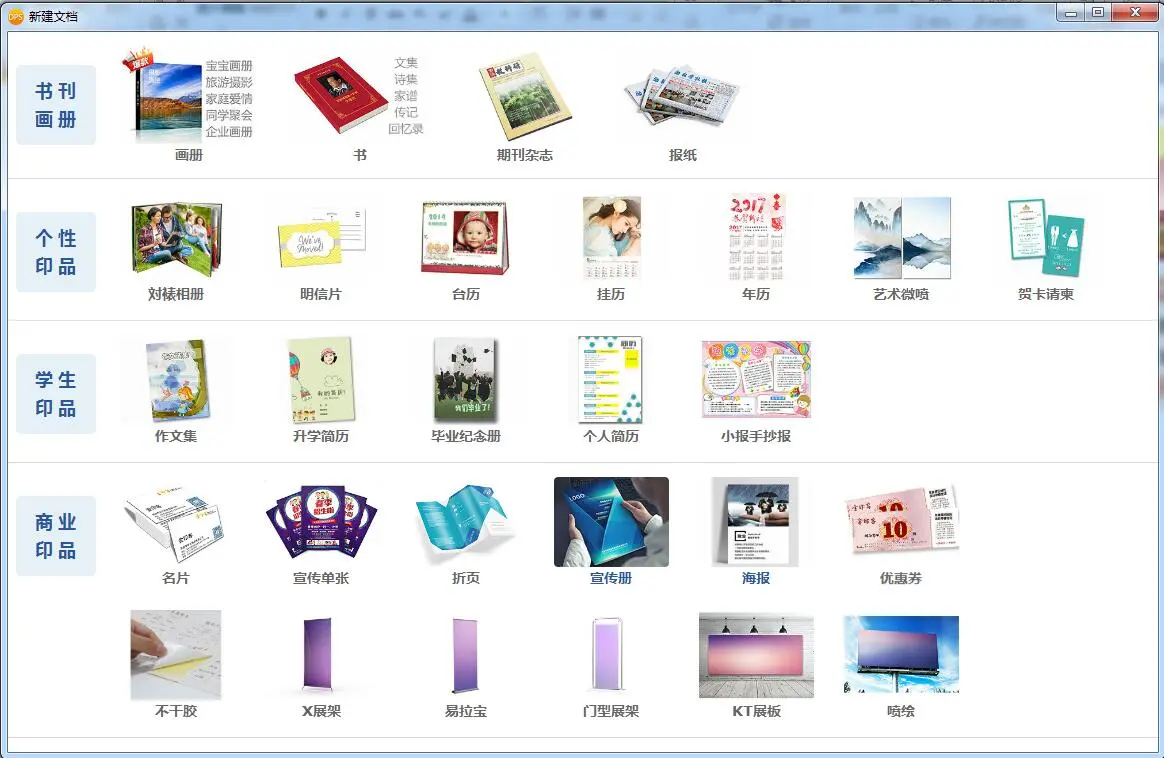Image resolution: width=1164 pixels, height=758 pixels.
Task: Switch to the 商业印品 category
Action: coord(55,534)
